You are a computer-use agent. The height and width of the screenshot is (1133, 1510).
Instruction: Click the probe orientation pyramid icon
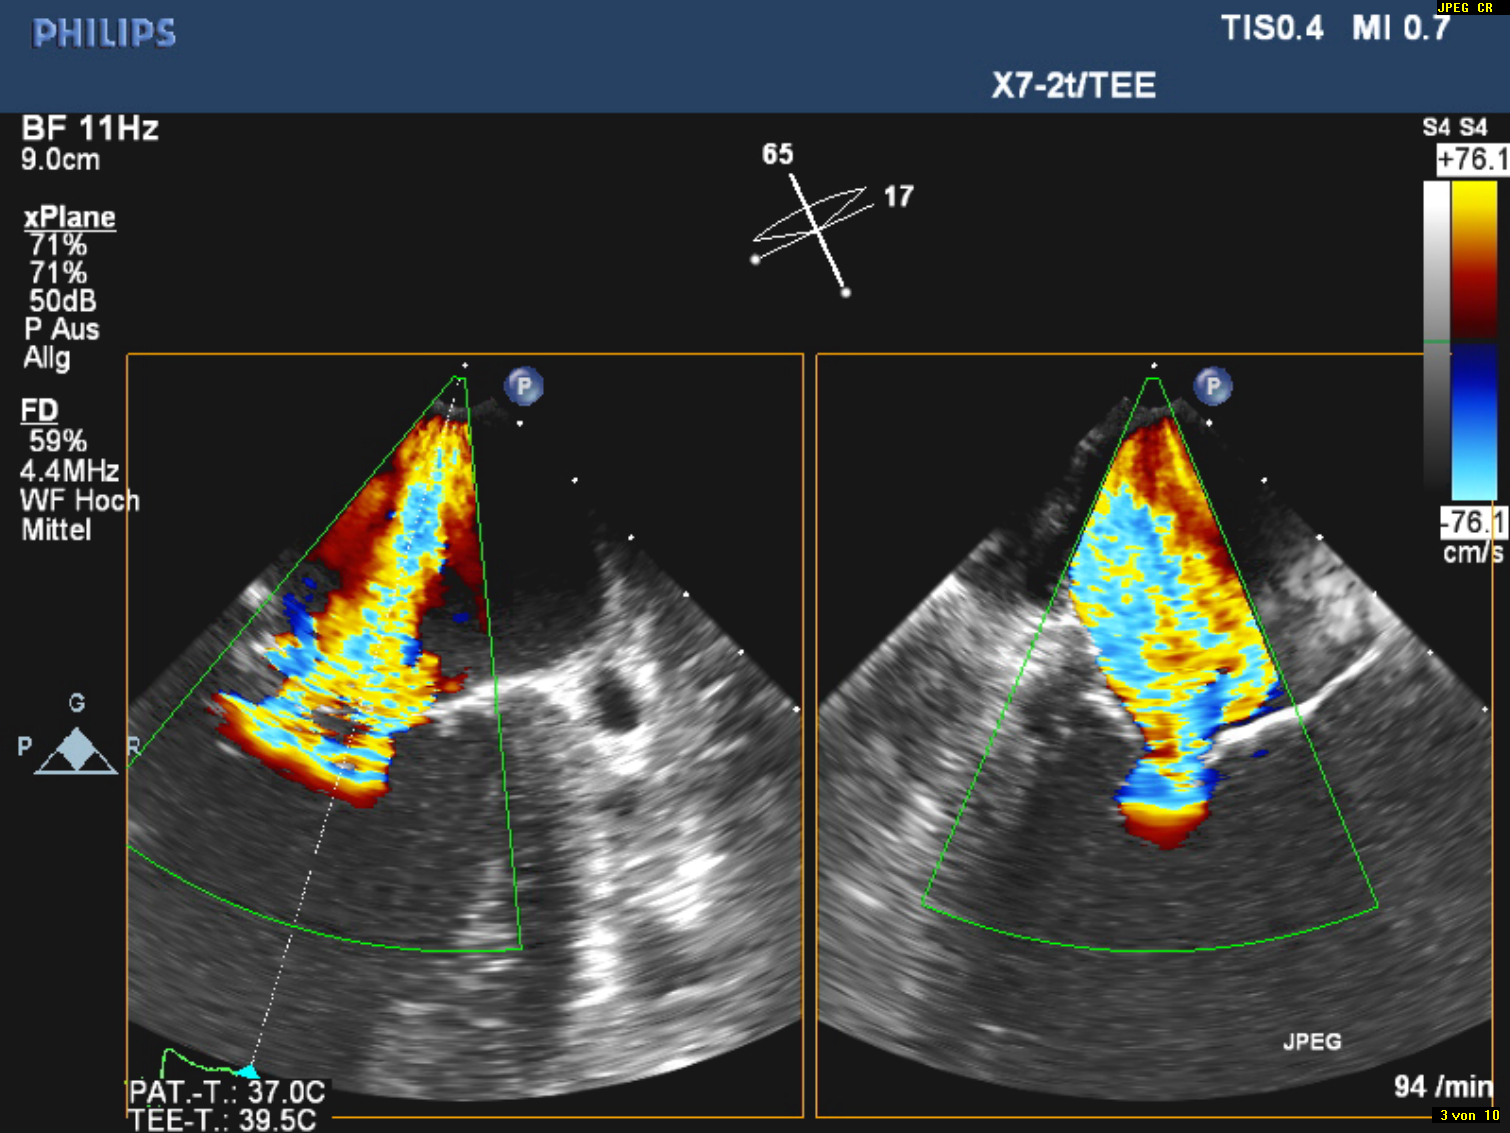tap(77, 751)
